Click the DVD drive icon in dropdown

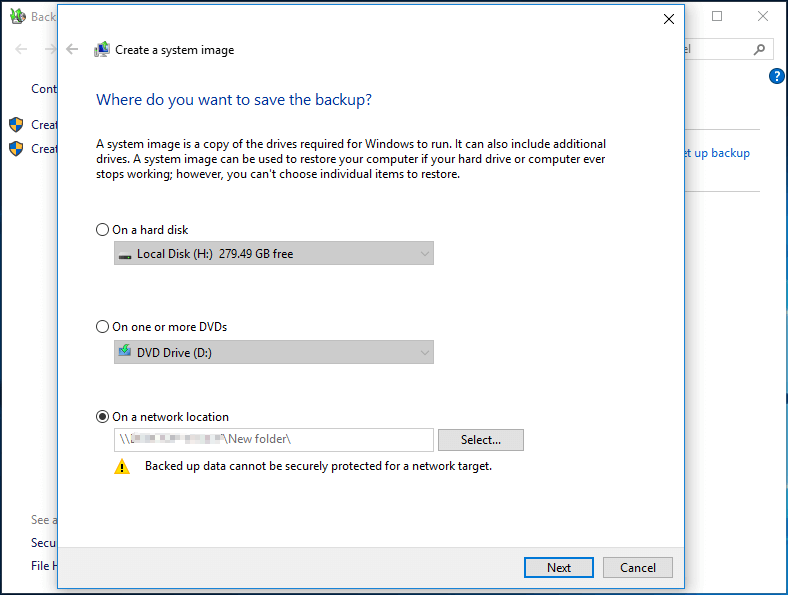click(125, 351)
